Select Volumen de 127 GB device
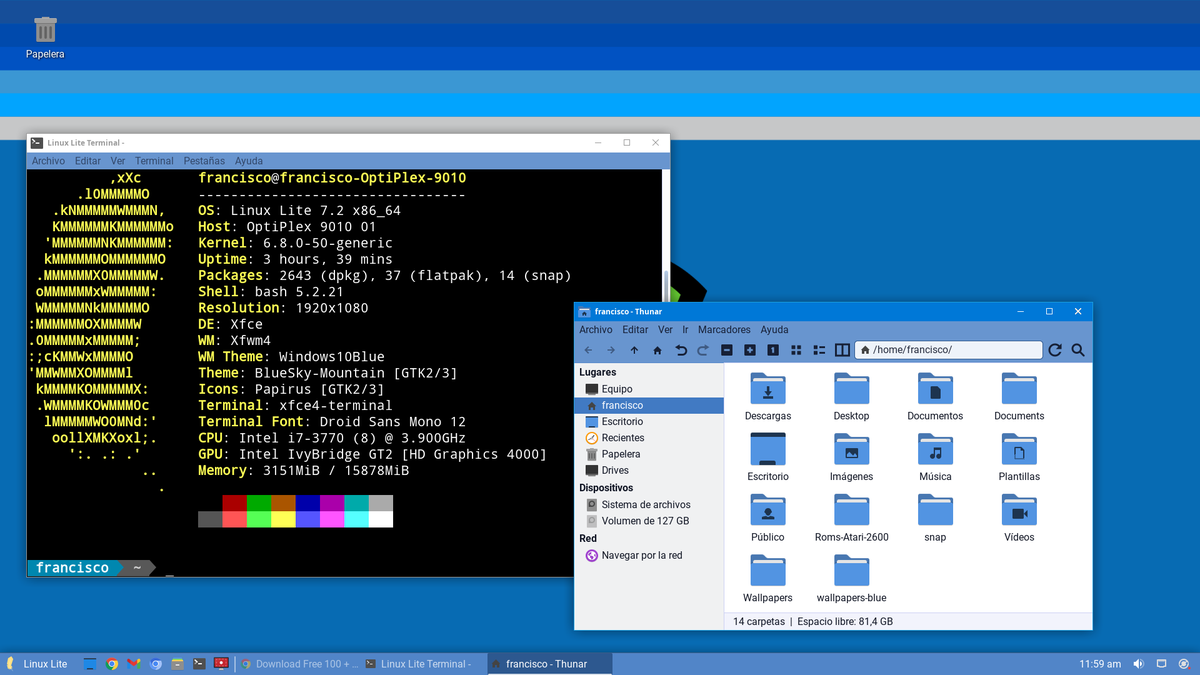Screen dimensions: 1200x675 point(649,520)
